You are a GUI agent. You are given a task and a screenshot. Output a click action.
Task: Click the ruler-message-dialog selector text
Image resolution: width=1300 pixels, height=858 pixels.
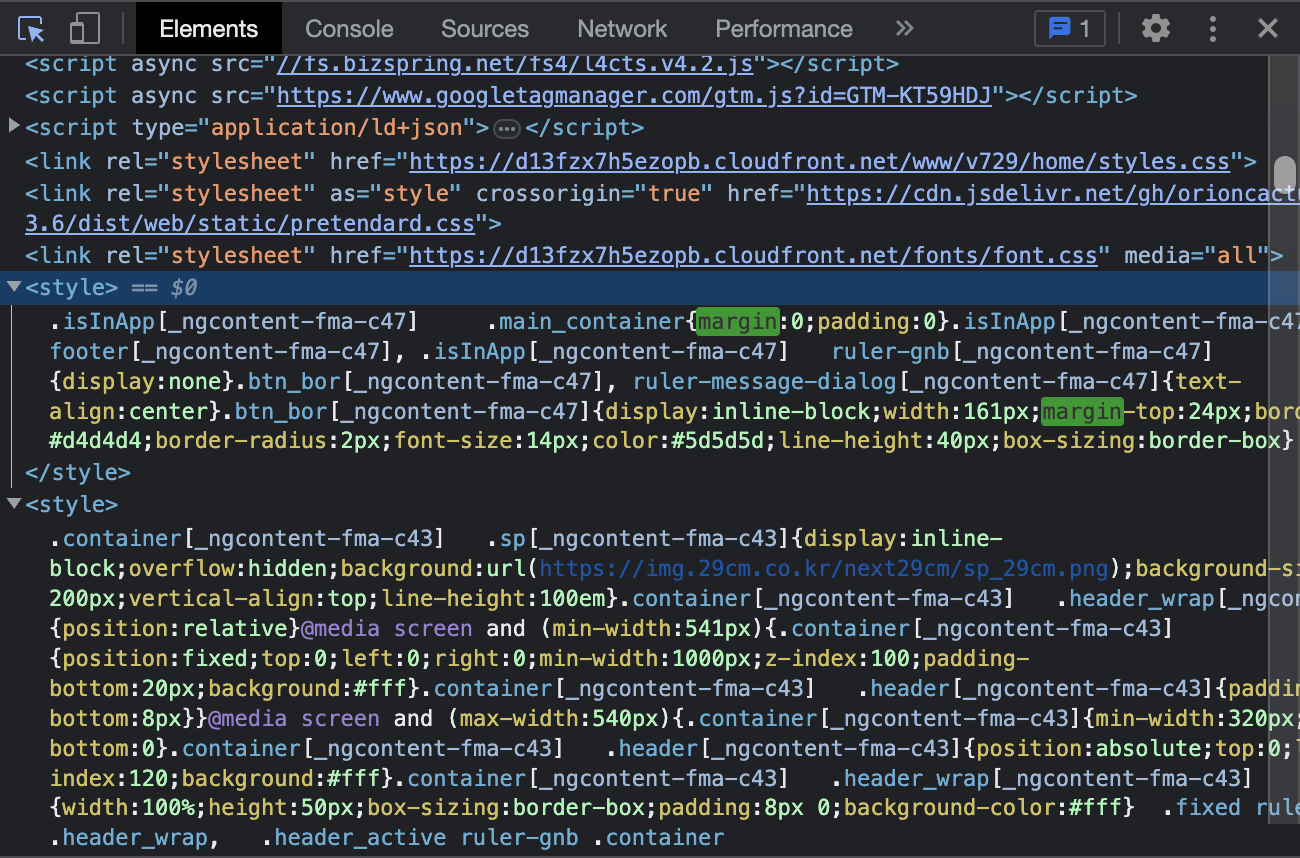tap(765, 382)
